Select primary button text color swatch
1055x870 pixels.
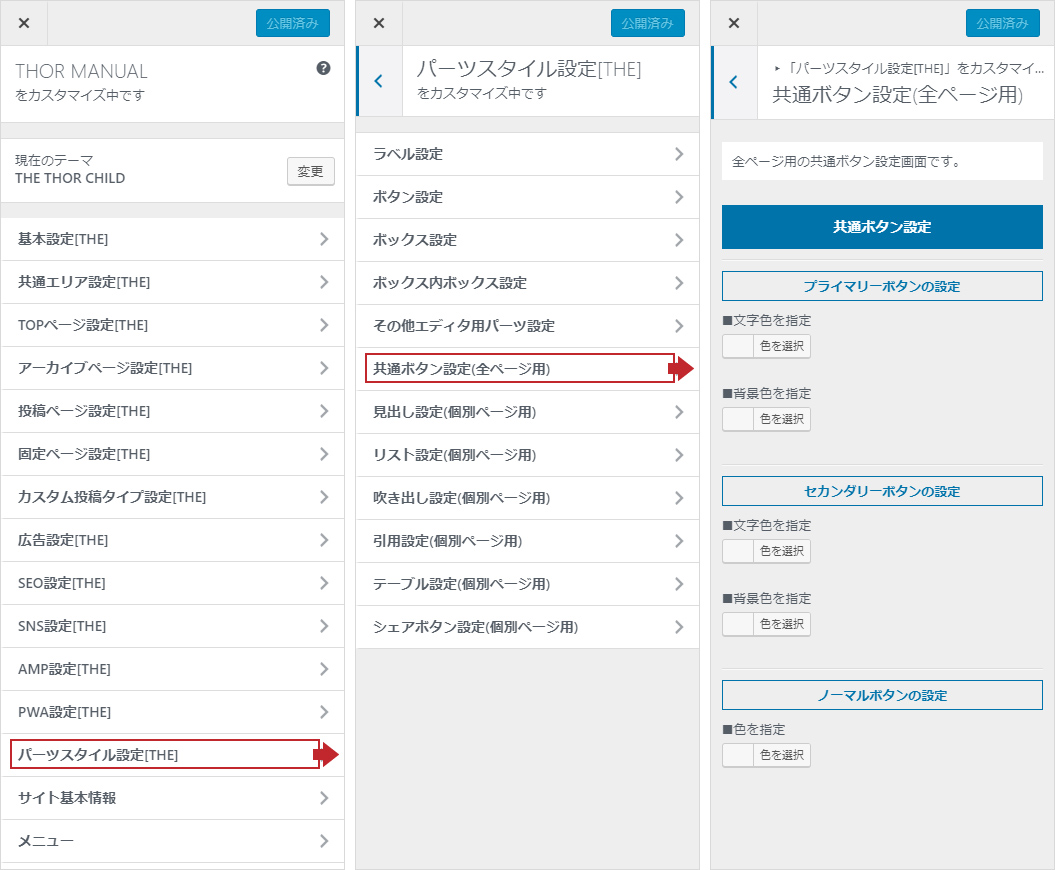pyautogui.click(x=766, y=347)
